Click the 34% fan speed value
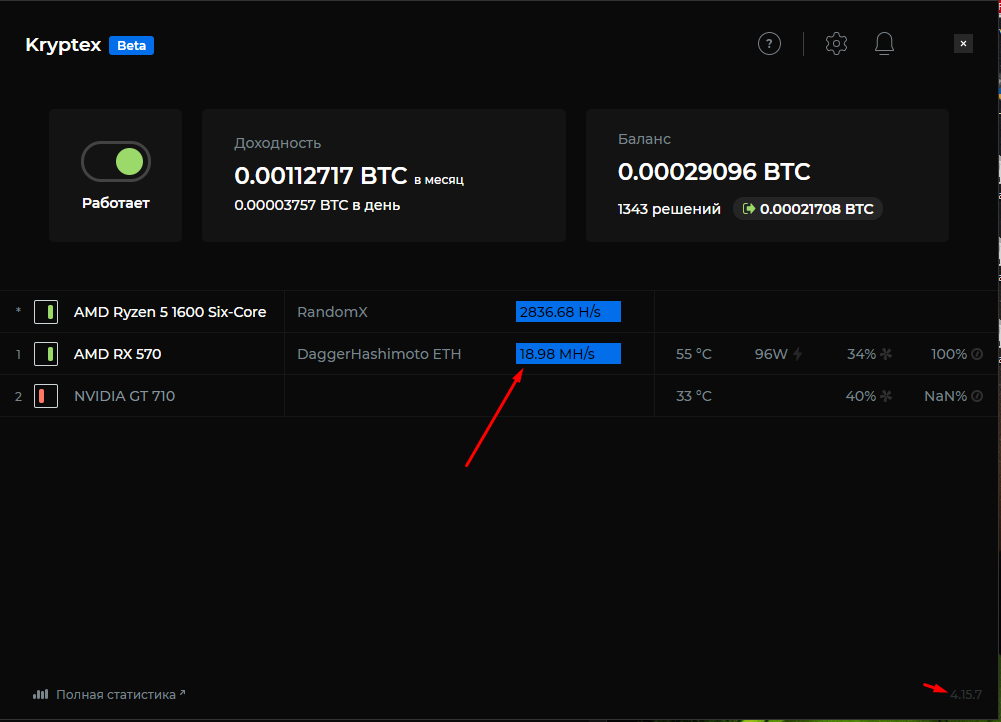 [861, 354]
